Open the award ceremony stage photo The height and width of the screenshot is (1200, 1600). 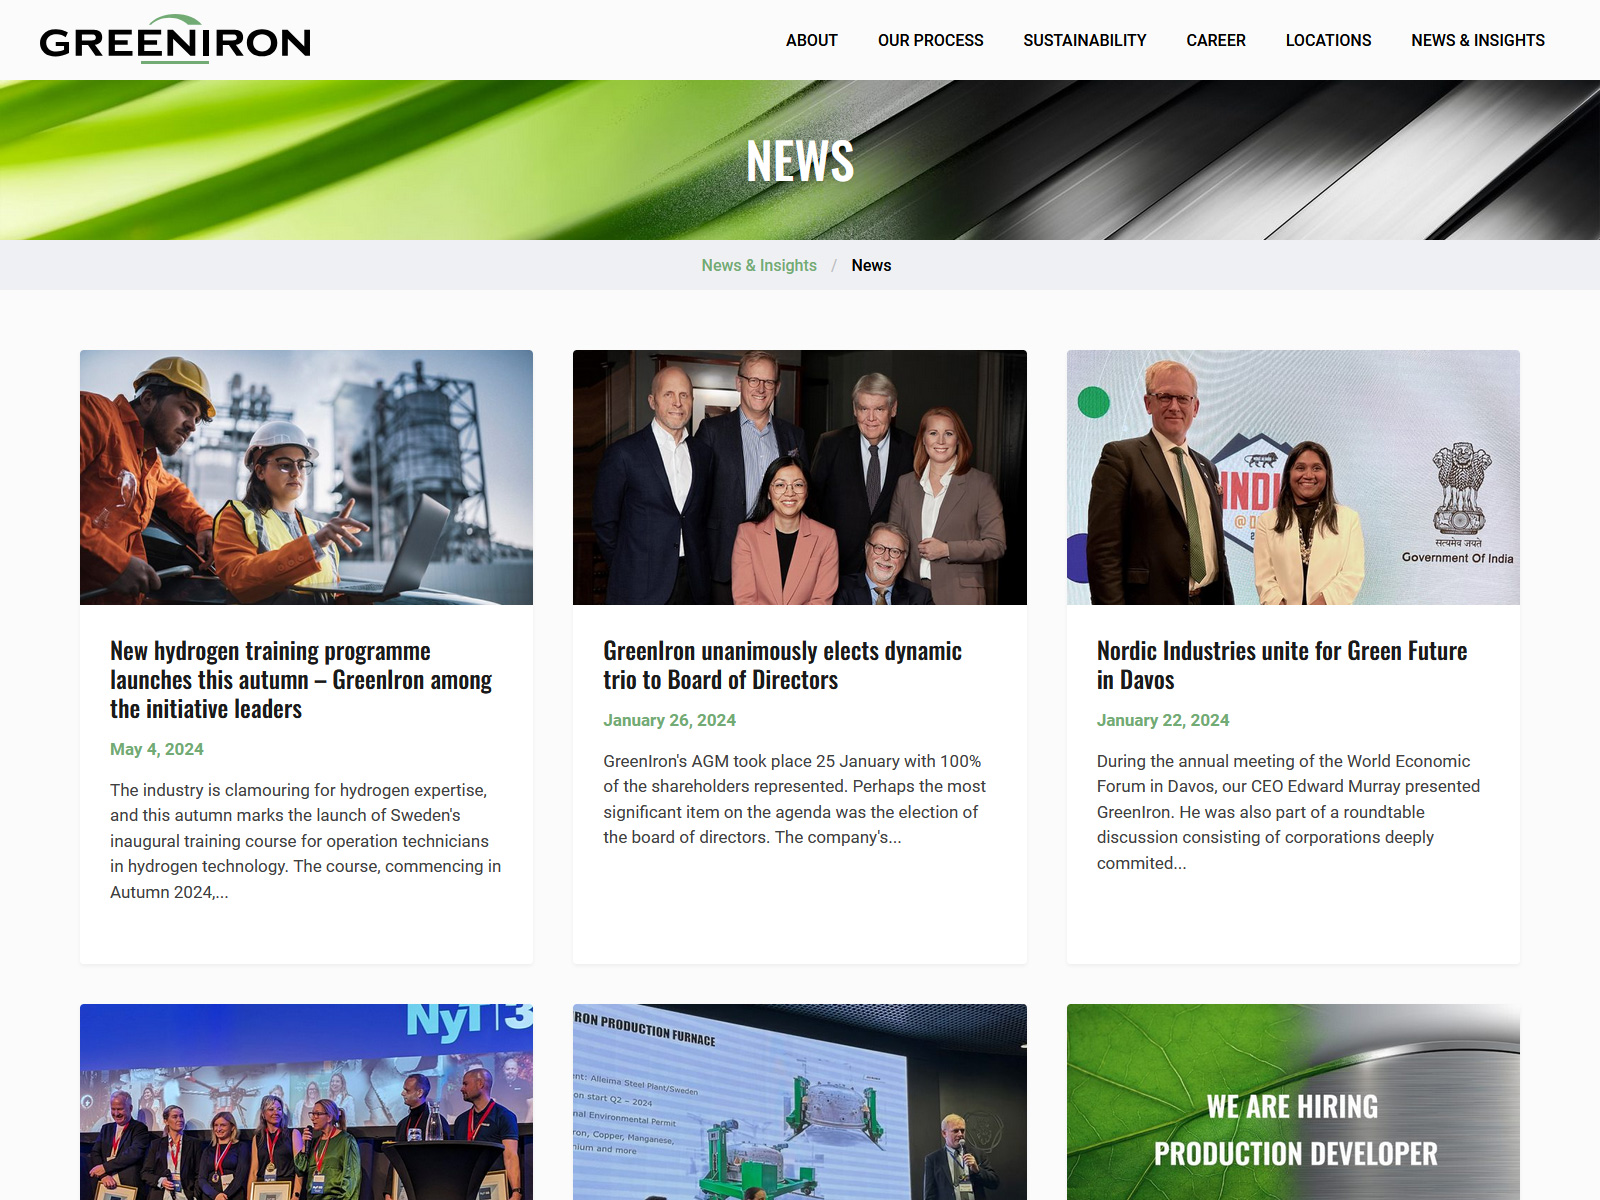[x=306, y=1102]
